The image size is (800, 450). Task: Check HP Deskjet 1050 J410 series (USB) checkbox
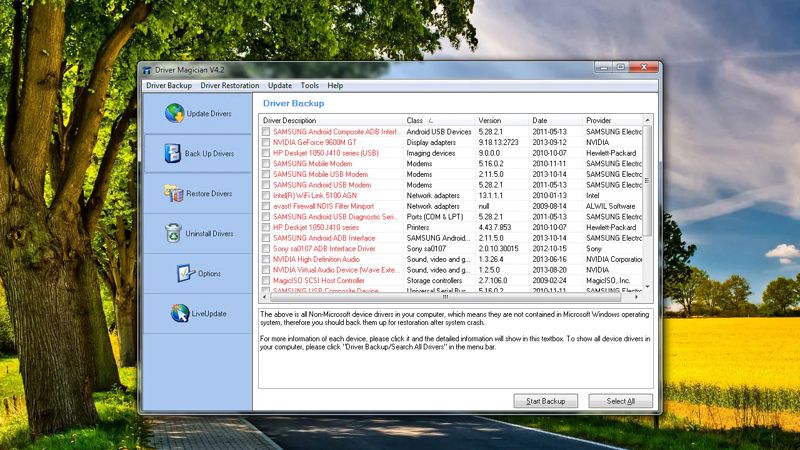tap(266, 153)
